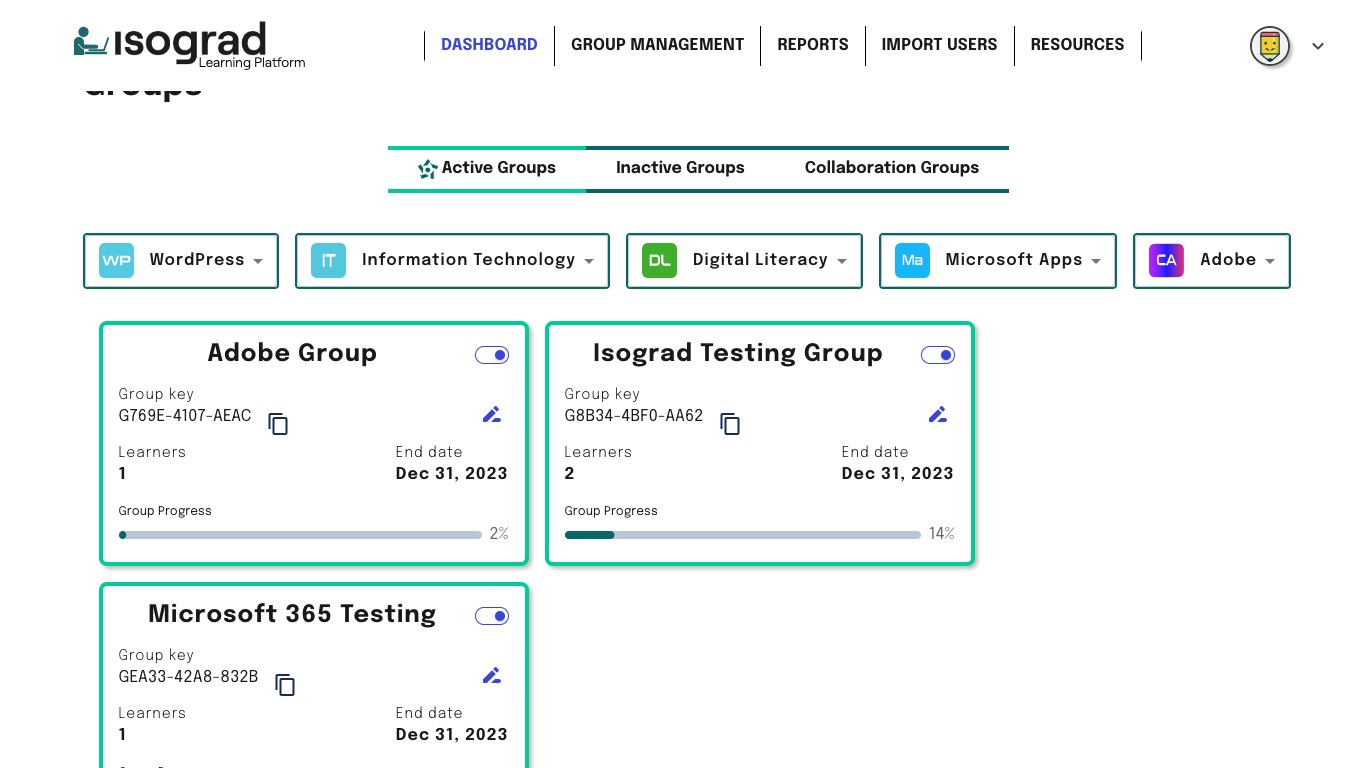Expand the Digital Literacy dropdown
The image size is (1366, 768).
(x=744, y=261)
